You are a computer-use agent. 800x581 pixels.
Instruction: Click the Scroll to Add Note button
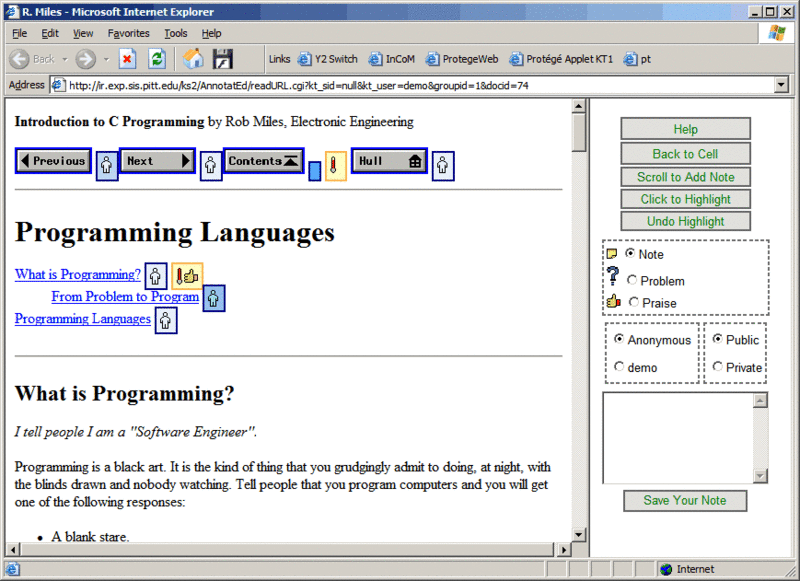685,177
